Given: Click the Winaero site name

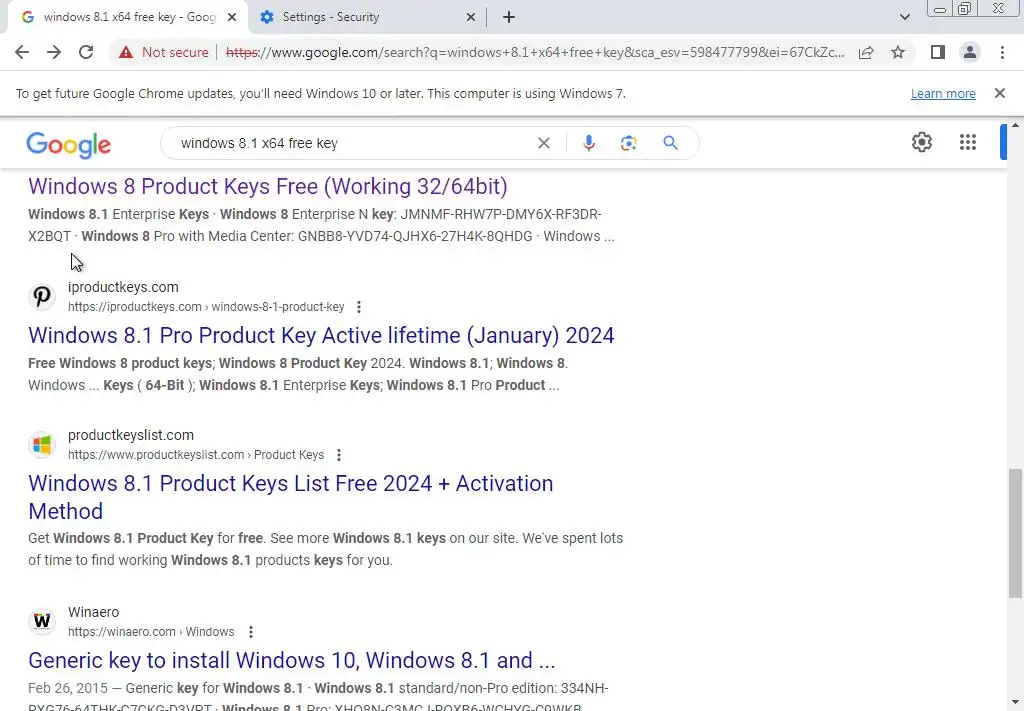Looking at the screenshot, I should pos(93,612).
